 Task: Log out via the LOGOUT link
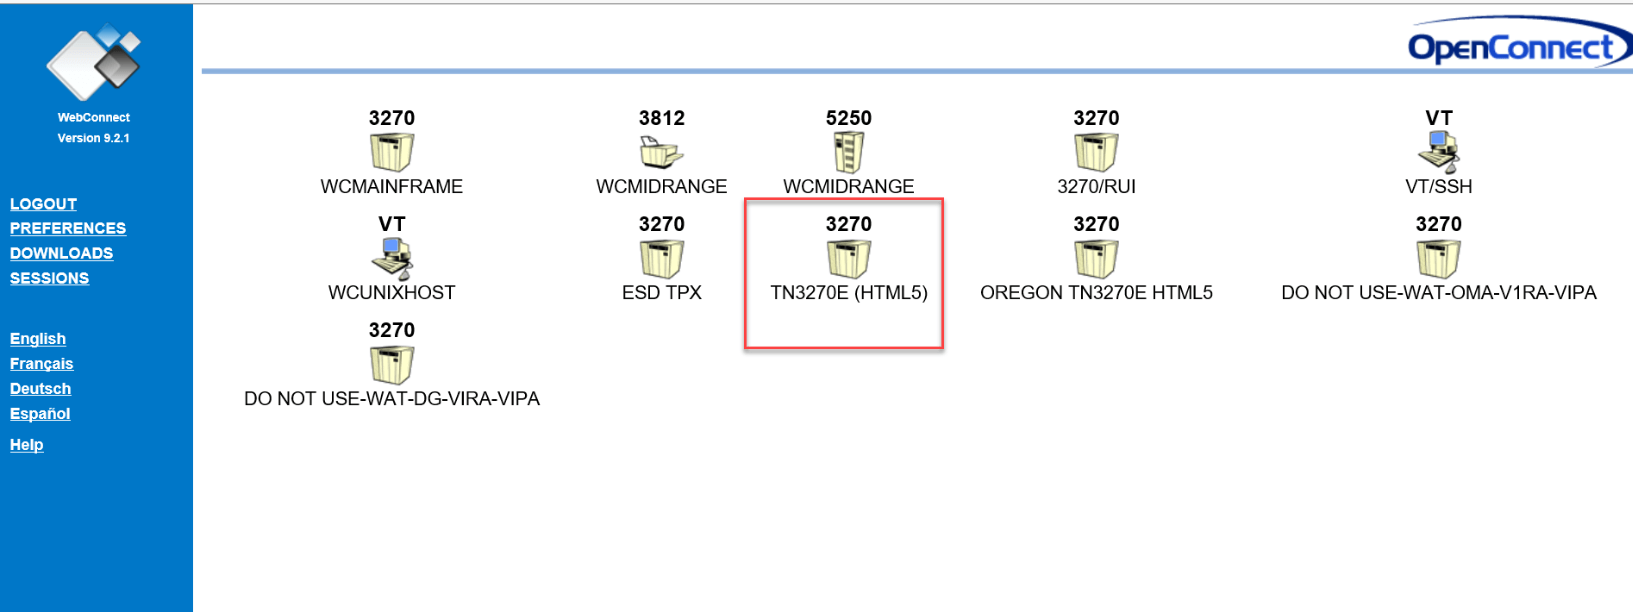click(x=43, y=204)
